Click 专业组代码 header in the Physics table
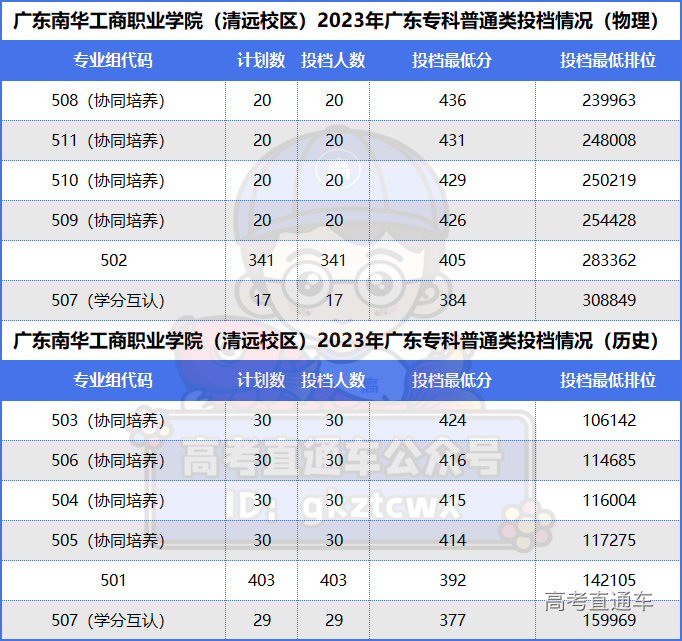This screenshot has height=641, width=682. click(x=113, y=61)
